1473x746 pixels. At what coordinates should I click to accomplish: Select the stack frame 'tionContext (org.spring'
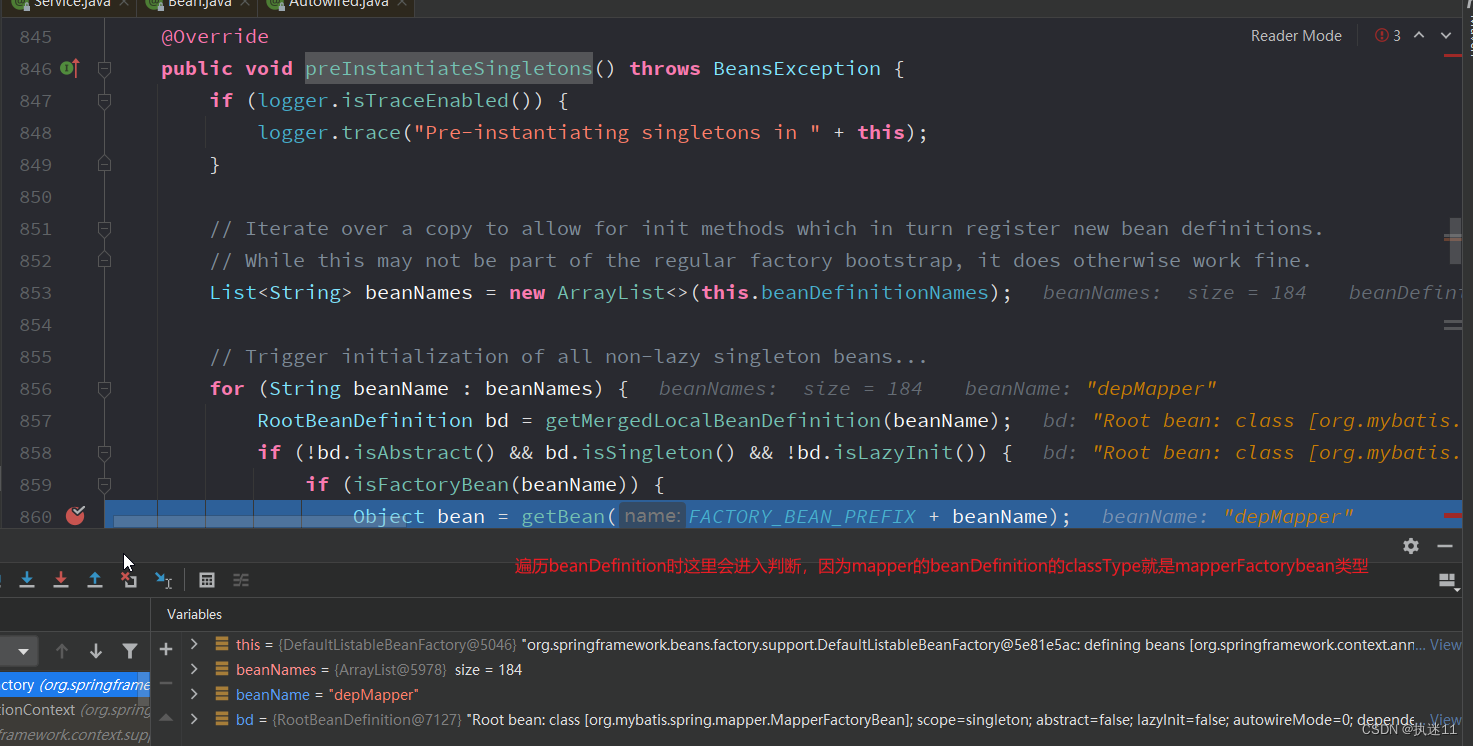point(75,710)
